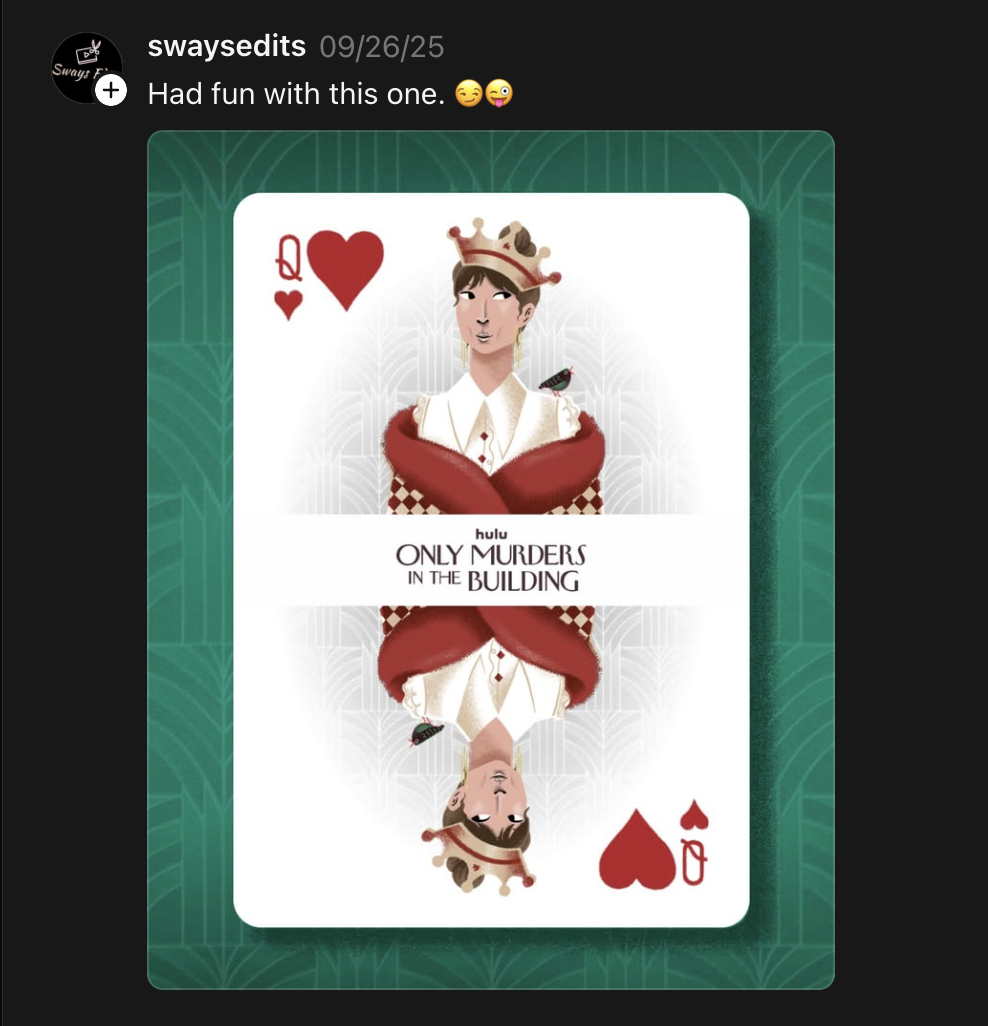
Task: Click the large upright red heart
Action: (345, 269)
